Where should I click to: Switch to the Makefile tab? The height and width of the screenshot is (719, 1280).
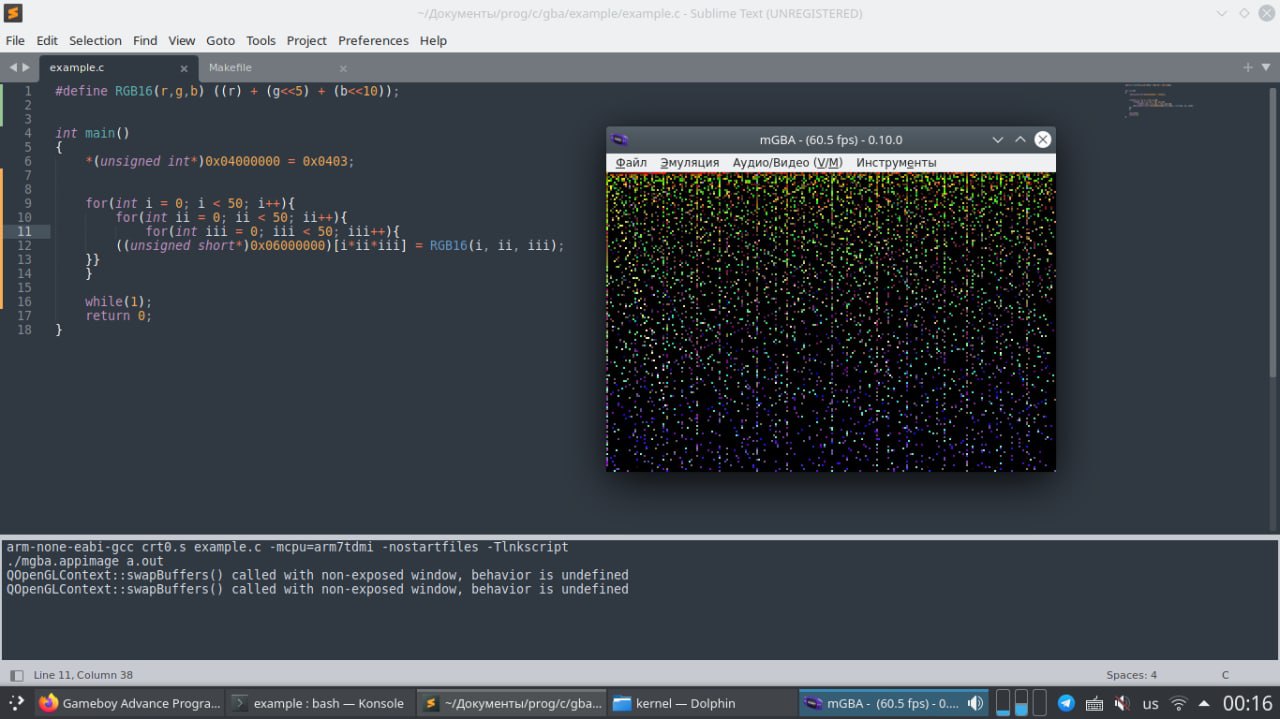coord(230,68)
